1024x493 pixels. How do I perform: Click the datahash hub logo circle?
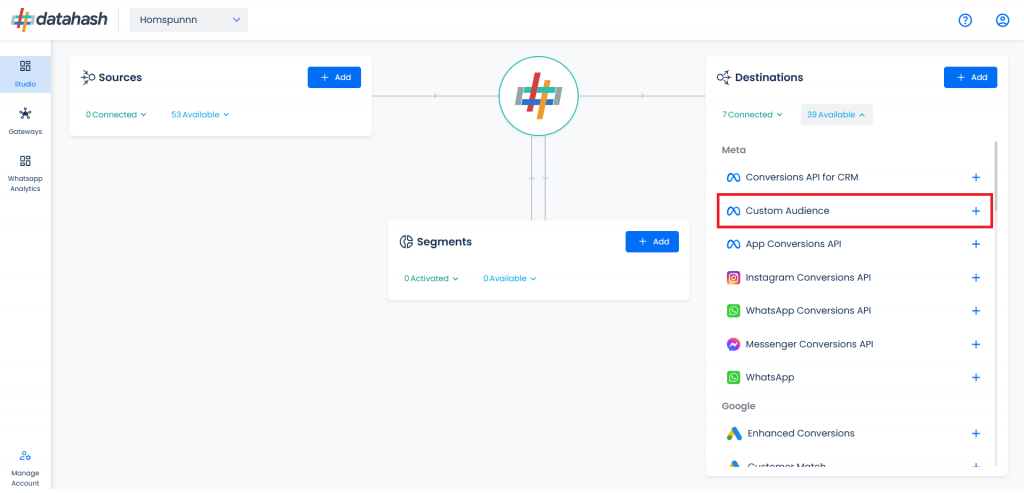click(539, 95)
